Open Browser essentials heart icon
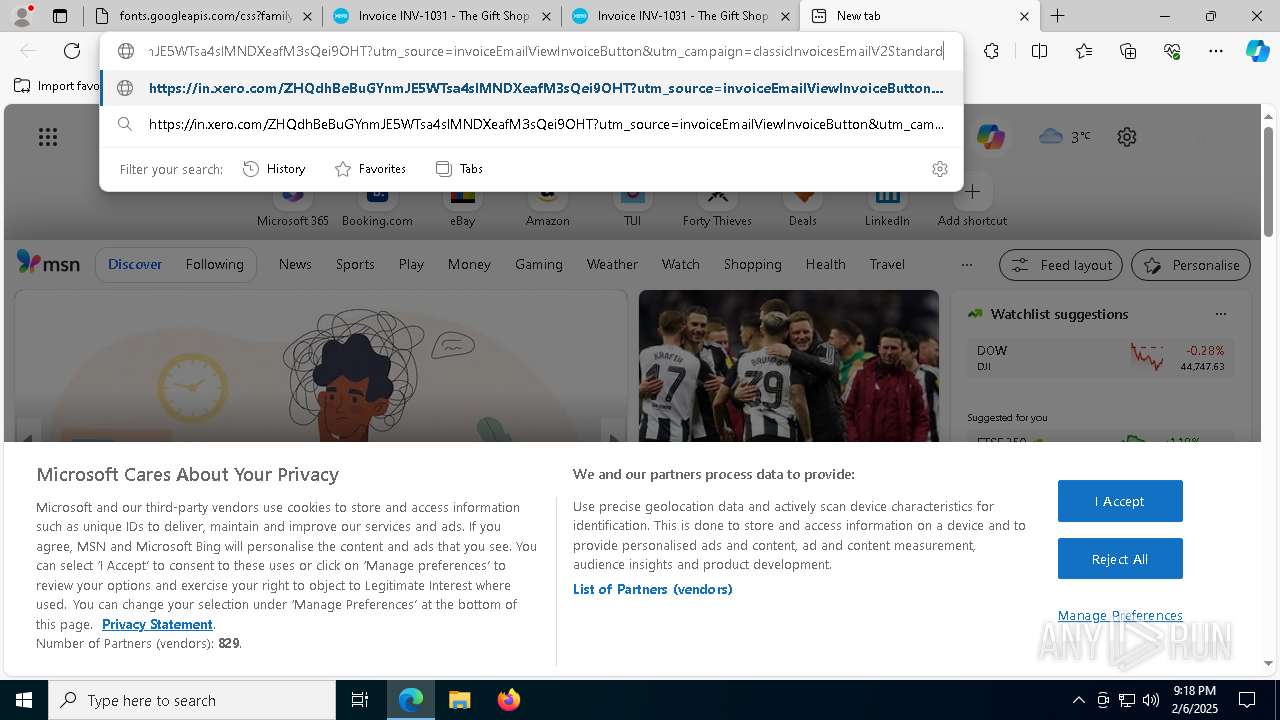 point(1172,51)
